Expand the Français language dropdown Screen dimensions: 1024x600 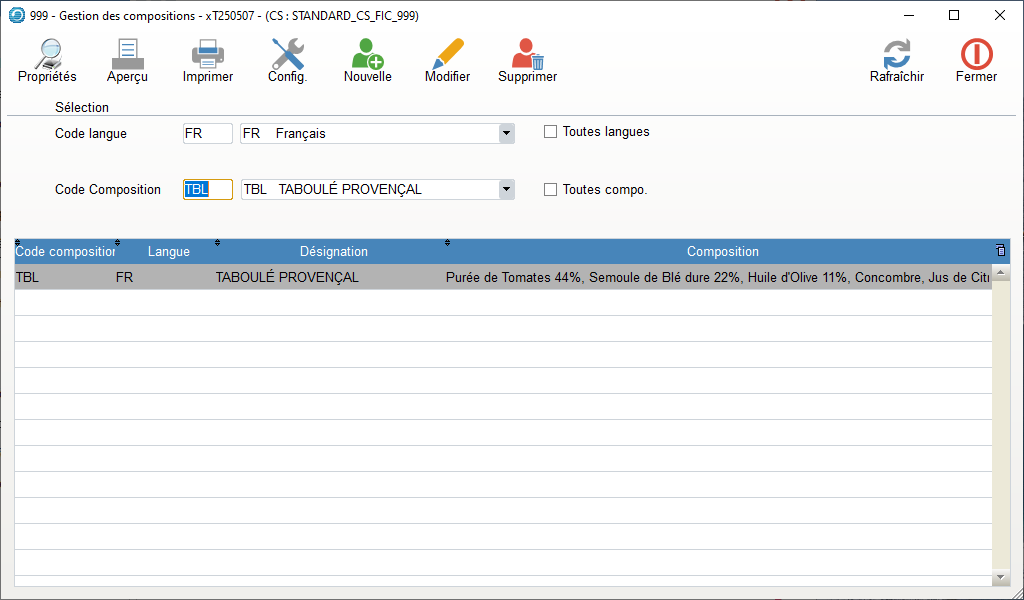(x=506, y=133)
